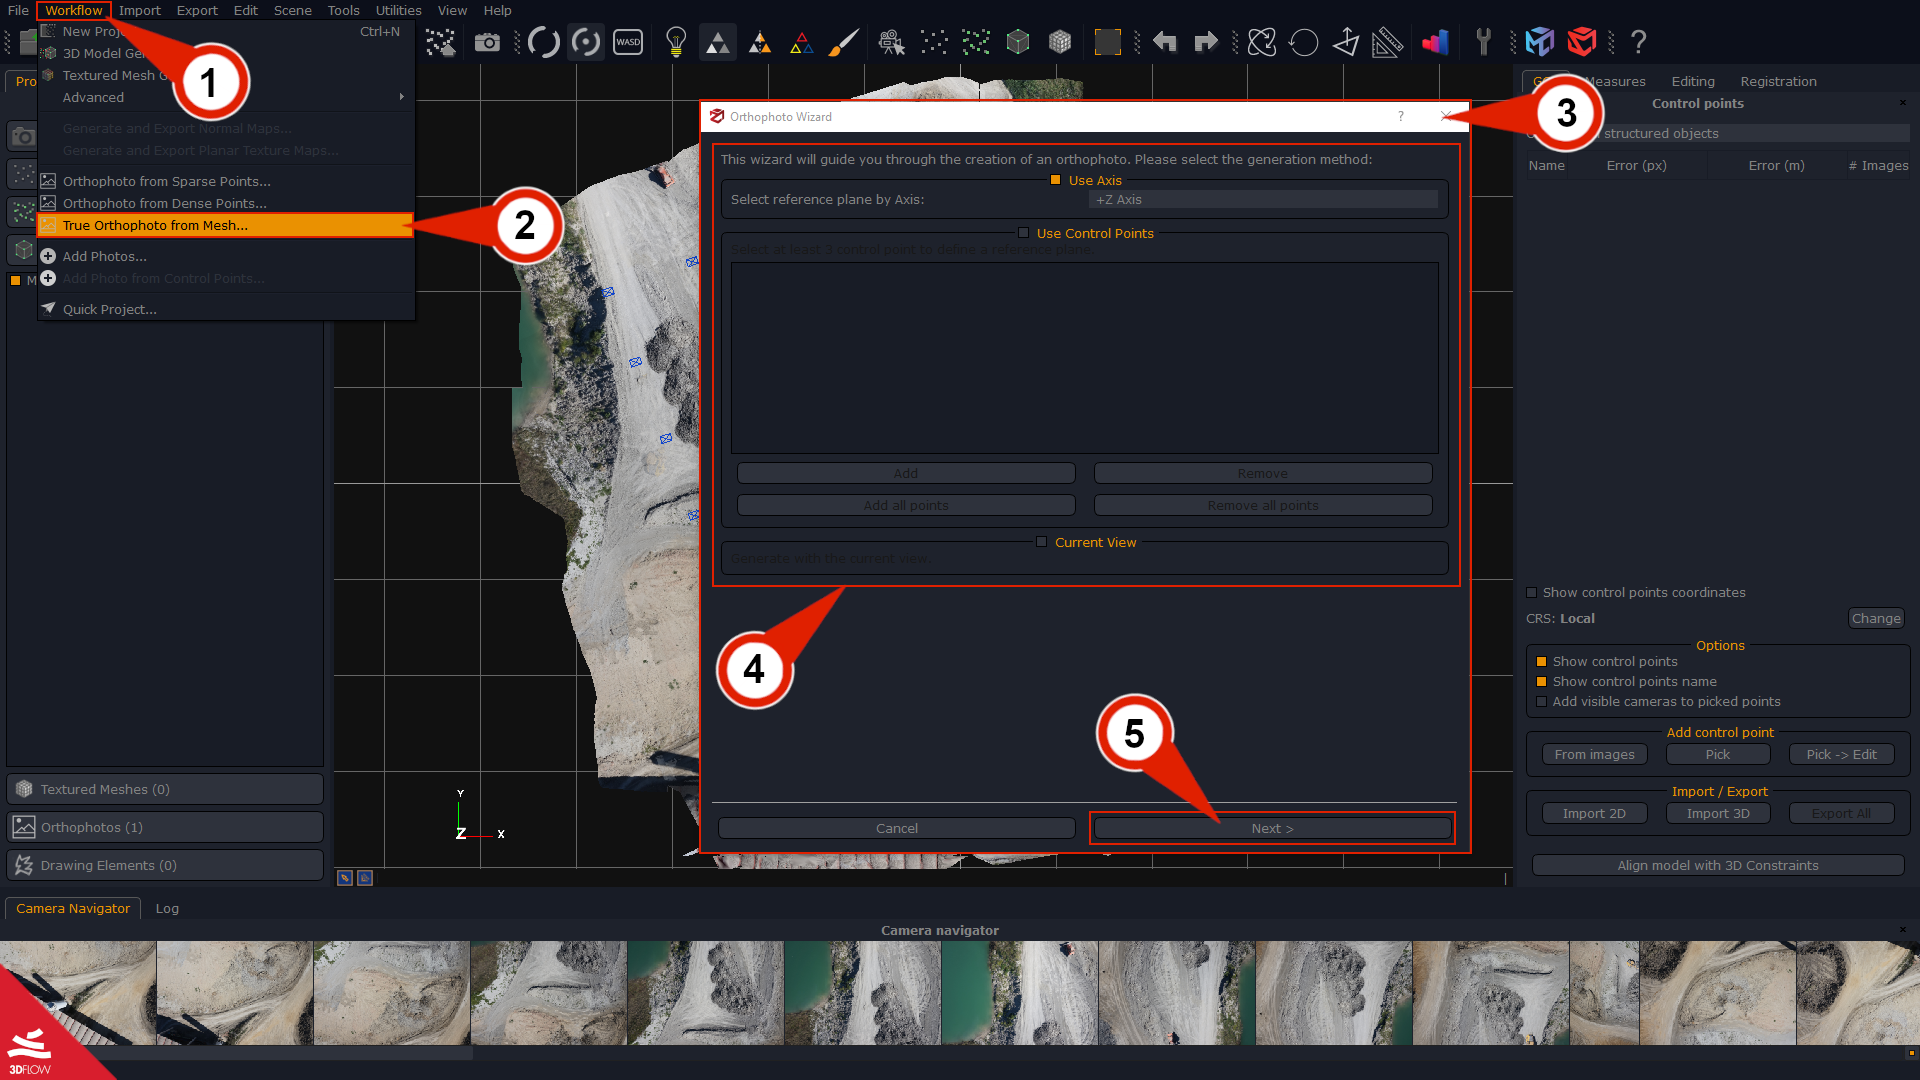The height and width of the screenshot is (1080, 1920).
Task: Select Orthophoto from Sparse Points entry
Action: tap(225, 181)
